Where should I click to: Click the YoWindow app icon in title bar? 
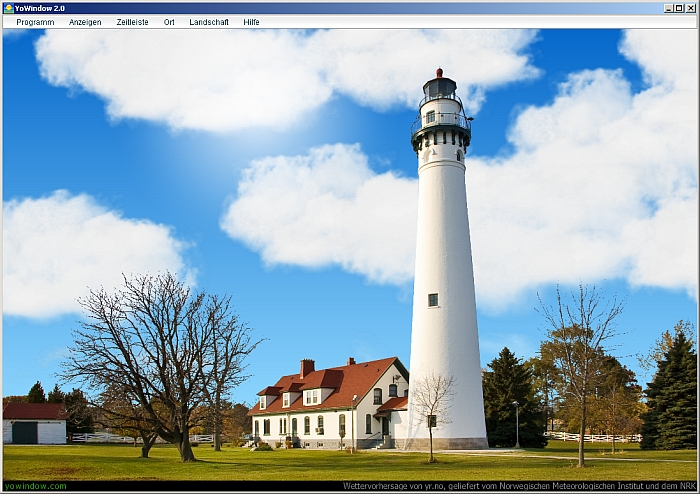(8, 8)
